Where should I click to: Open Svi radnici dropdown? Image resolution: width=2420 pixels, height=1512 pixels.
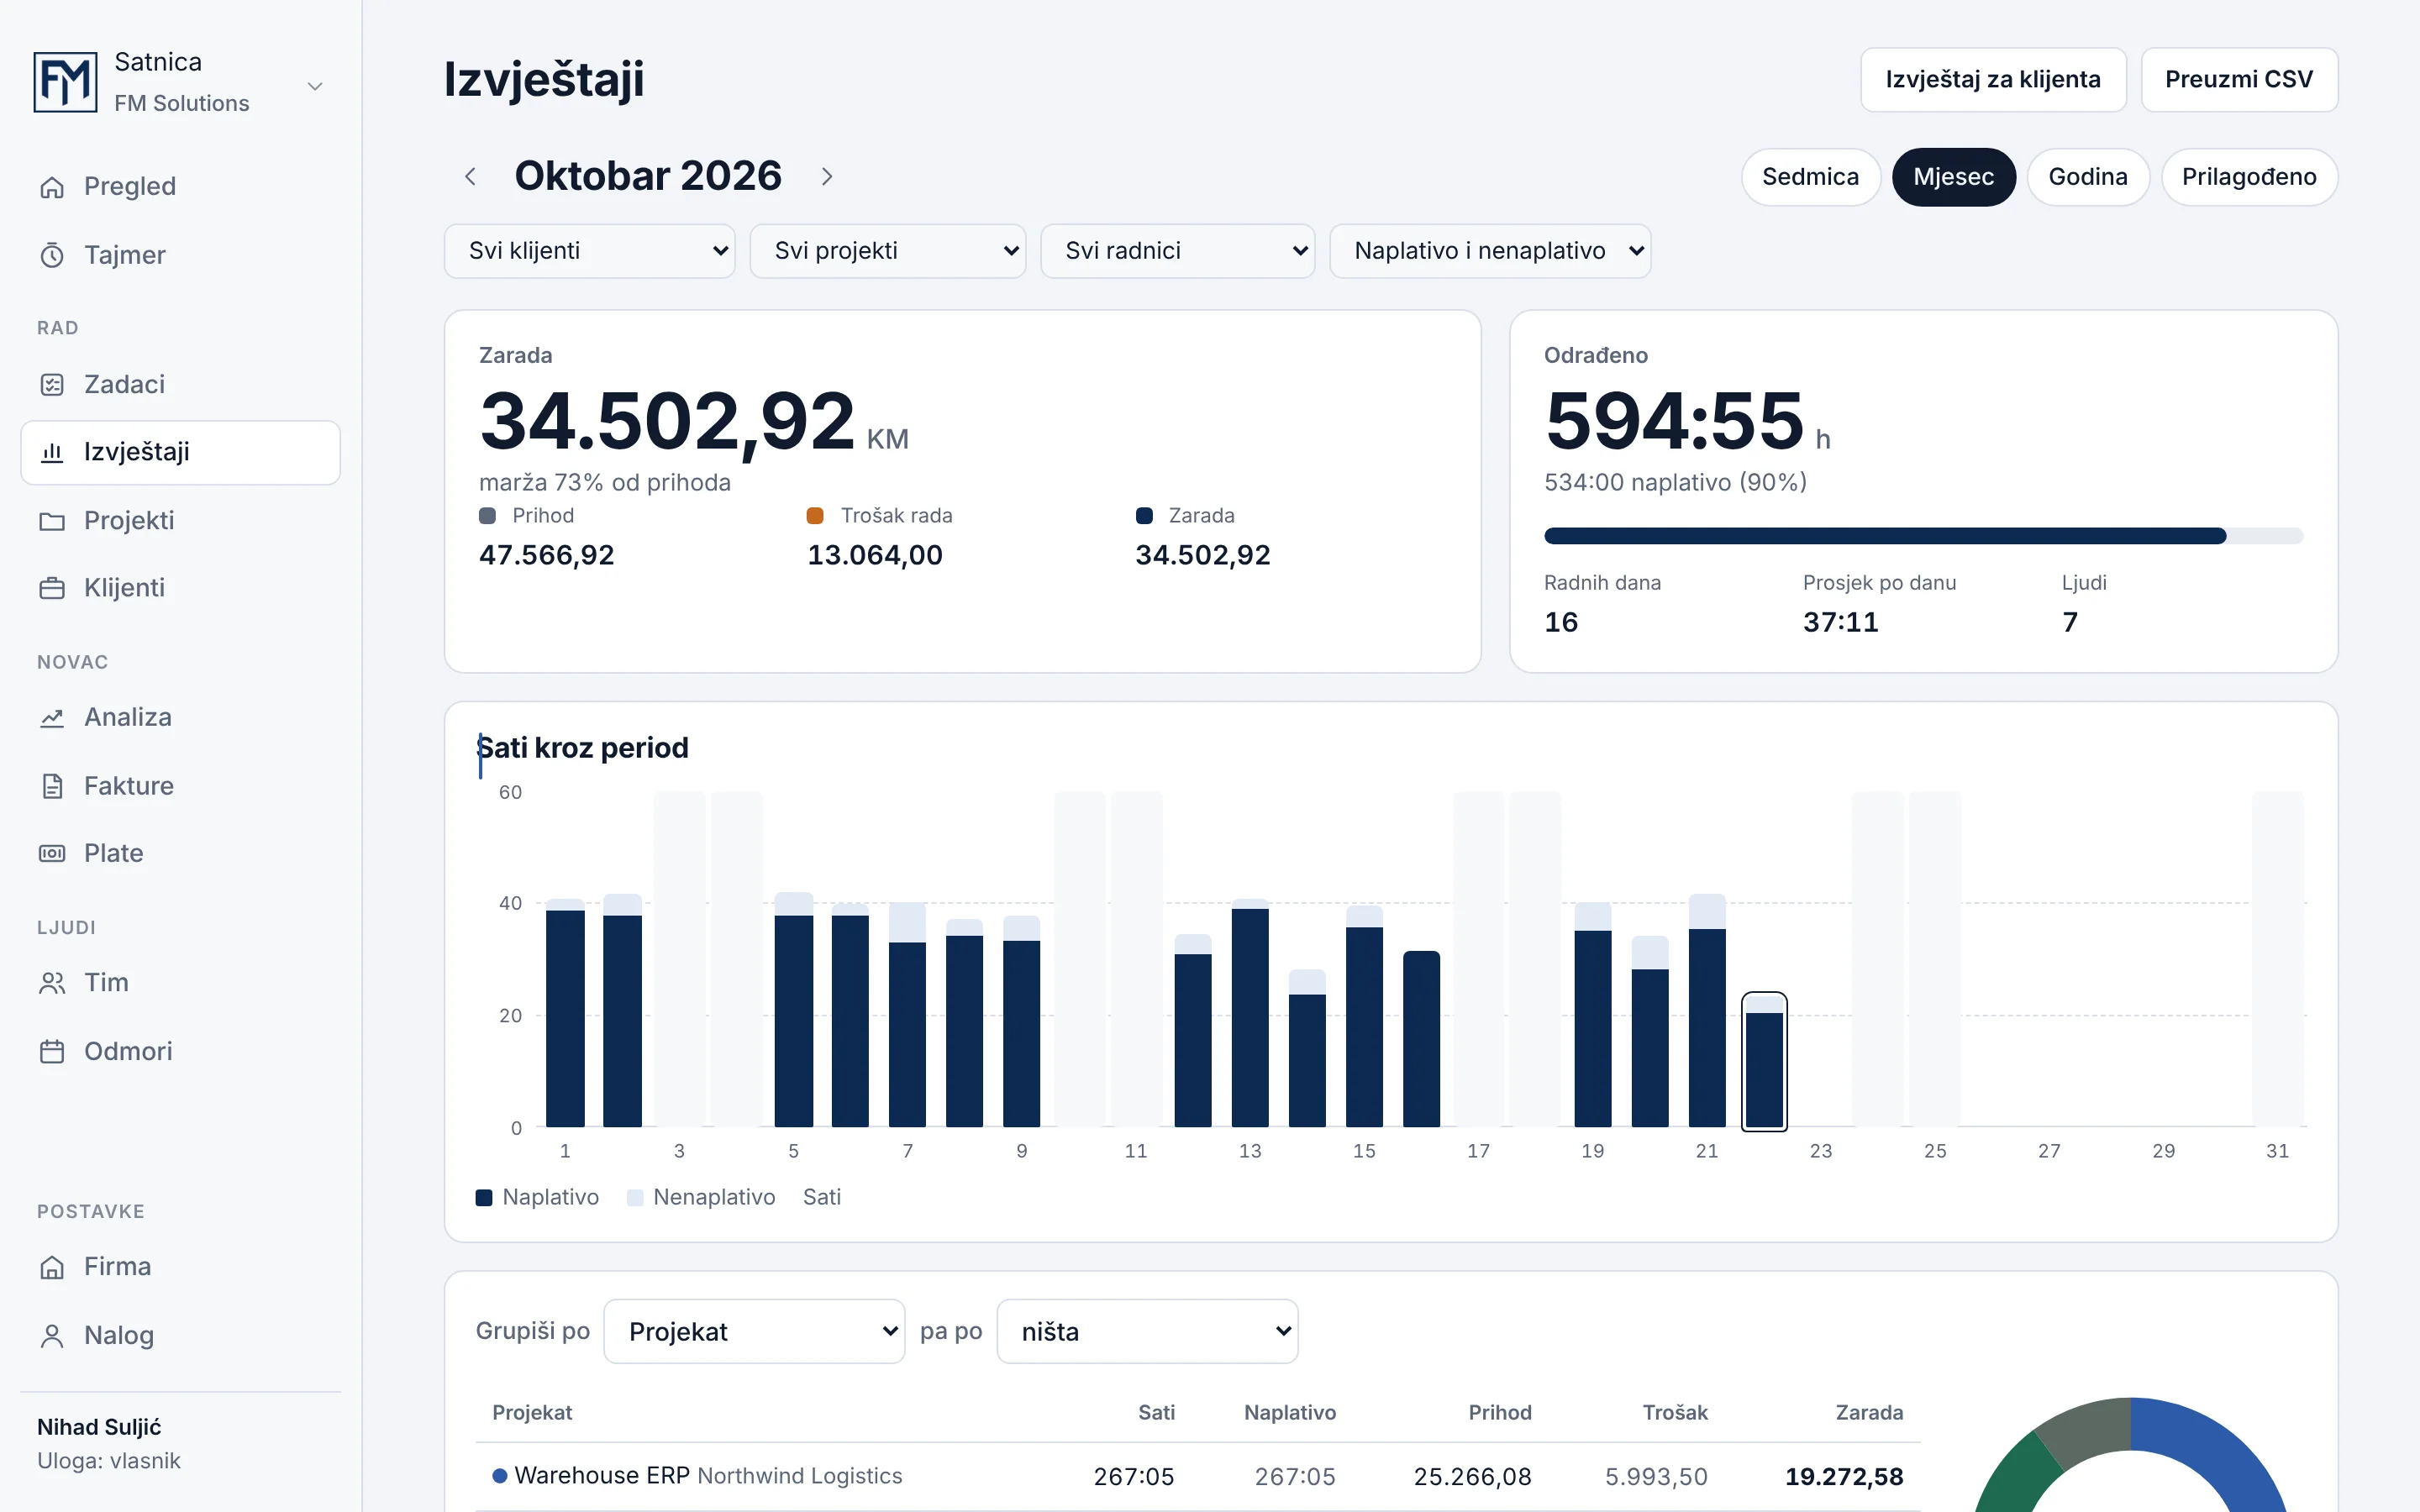click(1177, 251)
